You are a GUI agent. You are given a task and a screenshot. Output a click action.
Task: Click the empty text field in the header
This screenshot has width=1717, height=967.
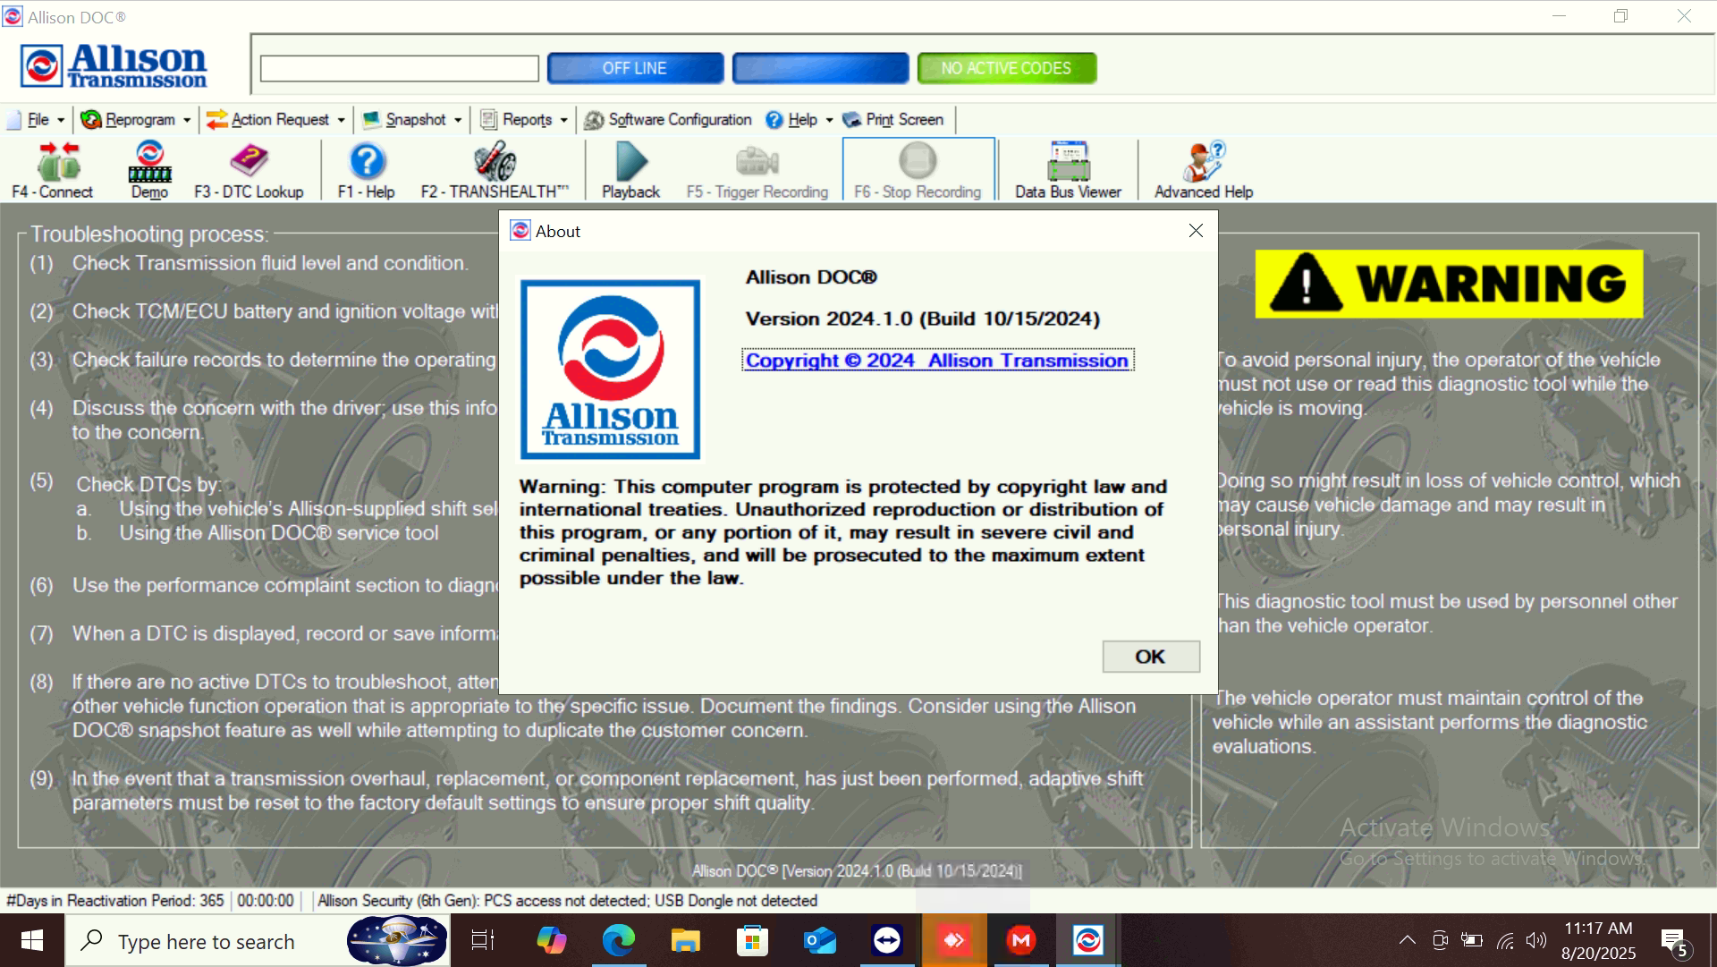400,68
